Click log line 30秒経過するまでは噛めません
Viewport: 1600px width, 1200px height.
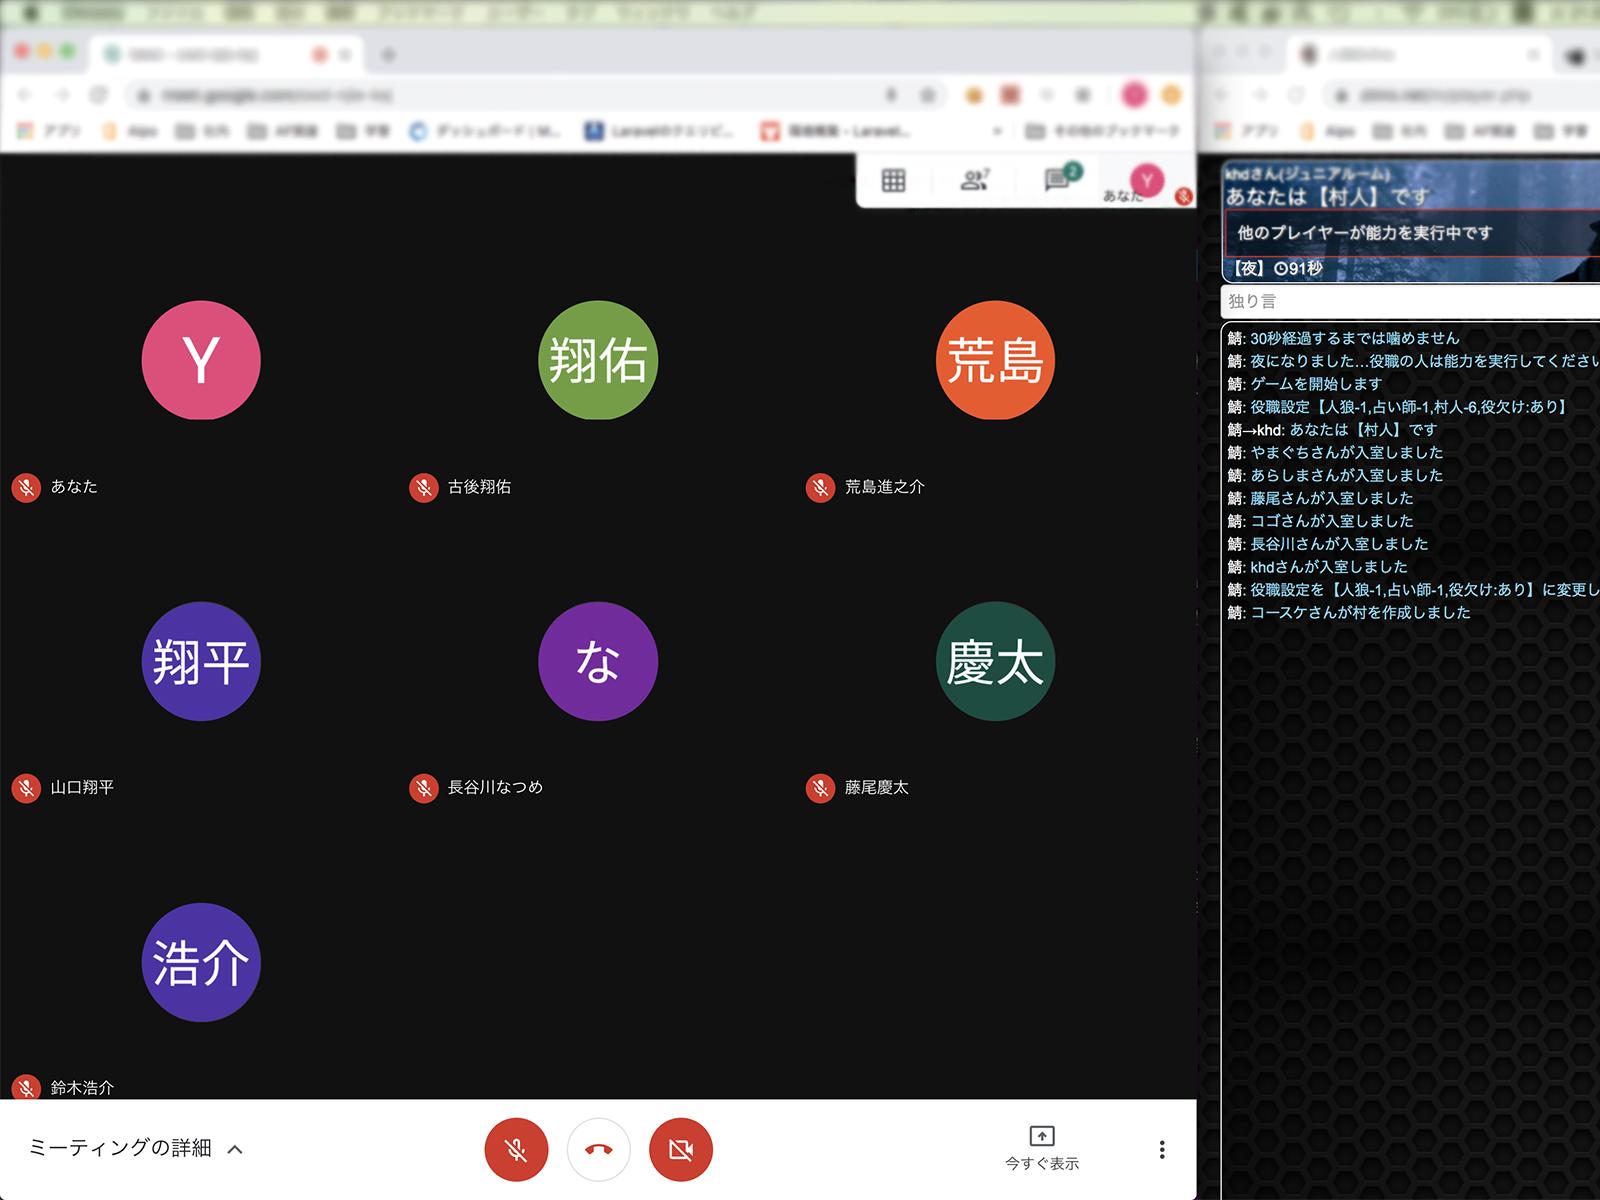1343,338
